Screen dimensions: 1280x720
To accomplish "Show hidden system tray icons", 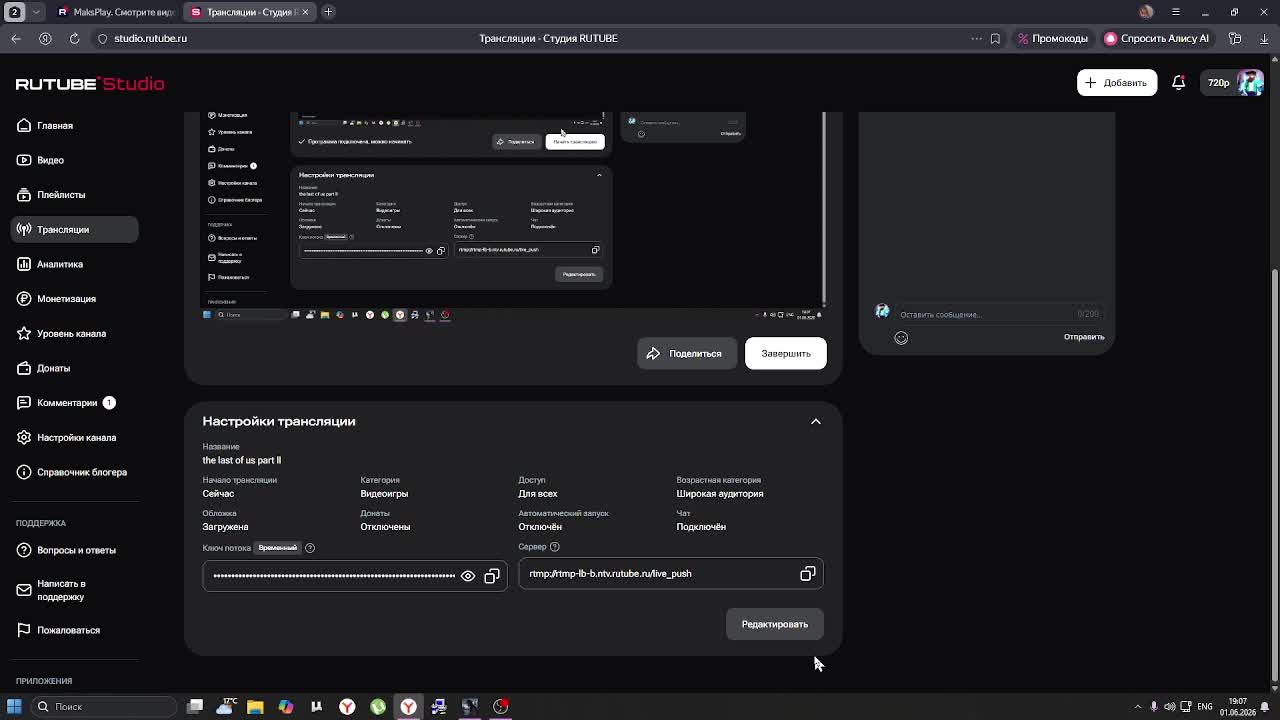I will pyautogui.click(x=1137, y=706).
